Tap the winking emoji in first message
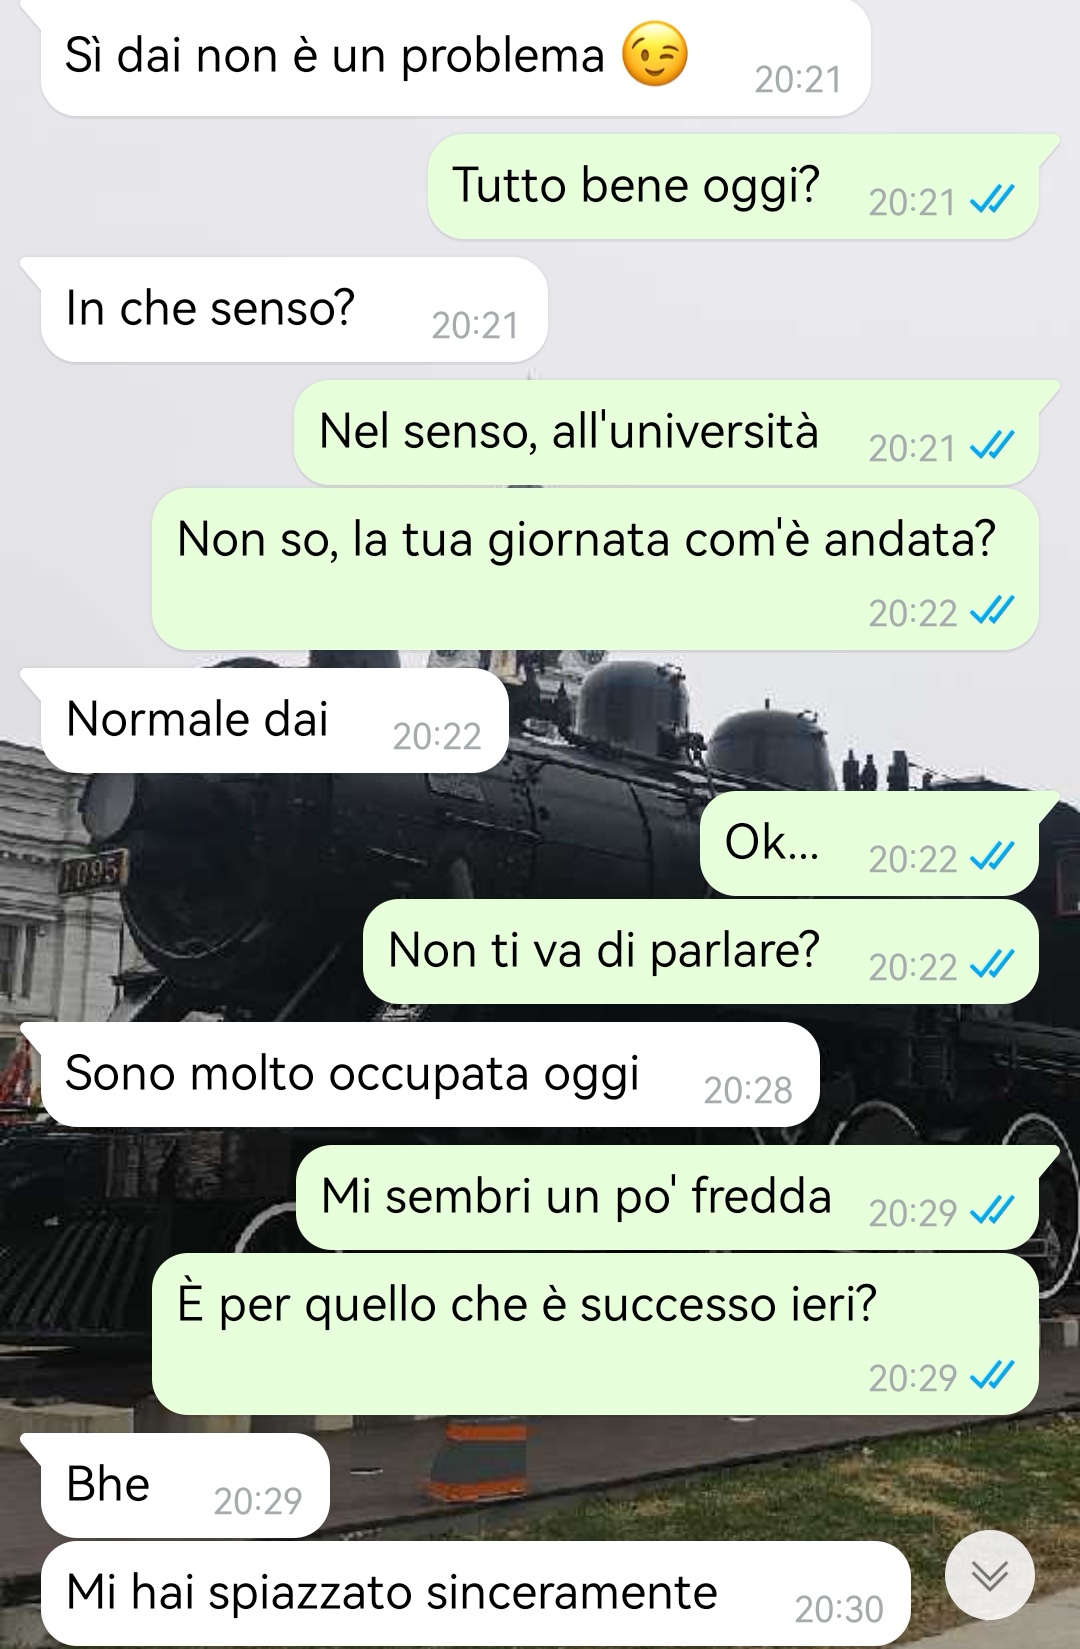 pyautogui.click(x=655, y=54)
